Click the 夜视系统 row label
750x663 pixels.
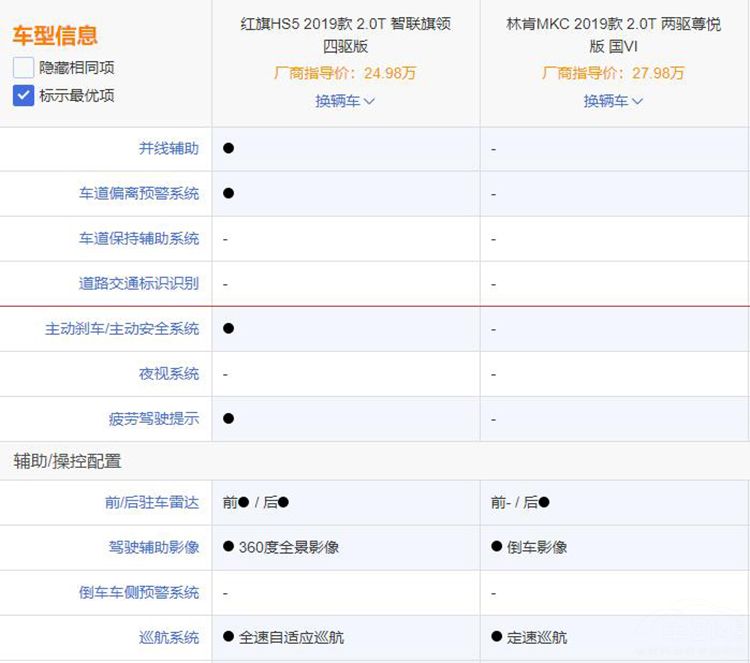[x=168, y=373]
